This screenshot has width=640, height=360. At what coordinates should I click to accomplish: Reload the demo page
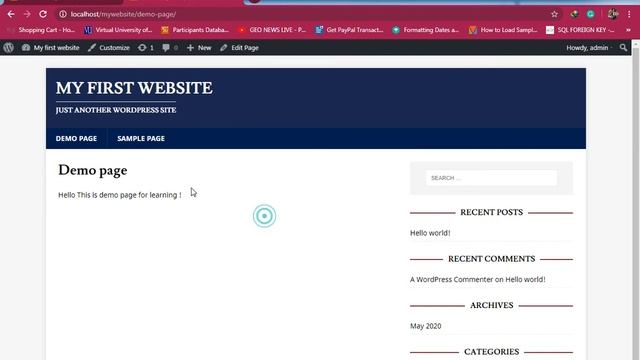[x=43, y=14]
